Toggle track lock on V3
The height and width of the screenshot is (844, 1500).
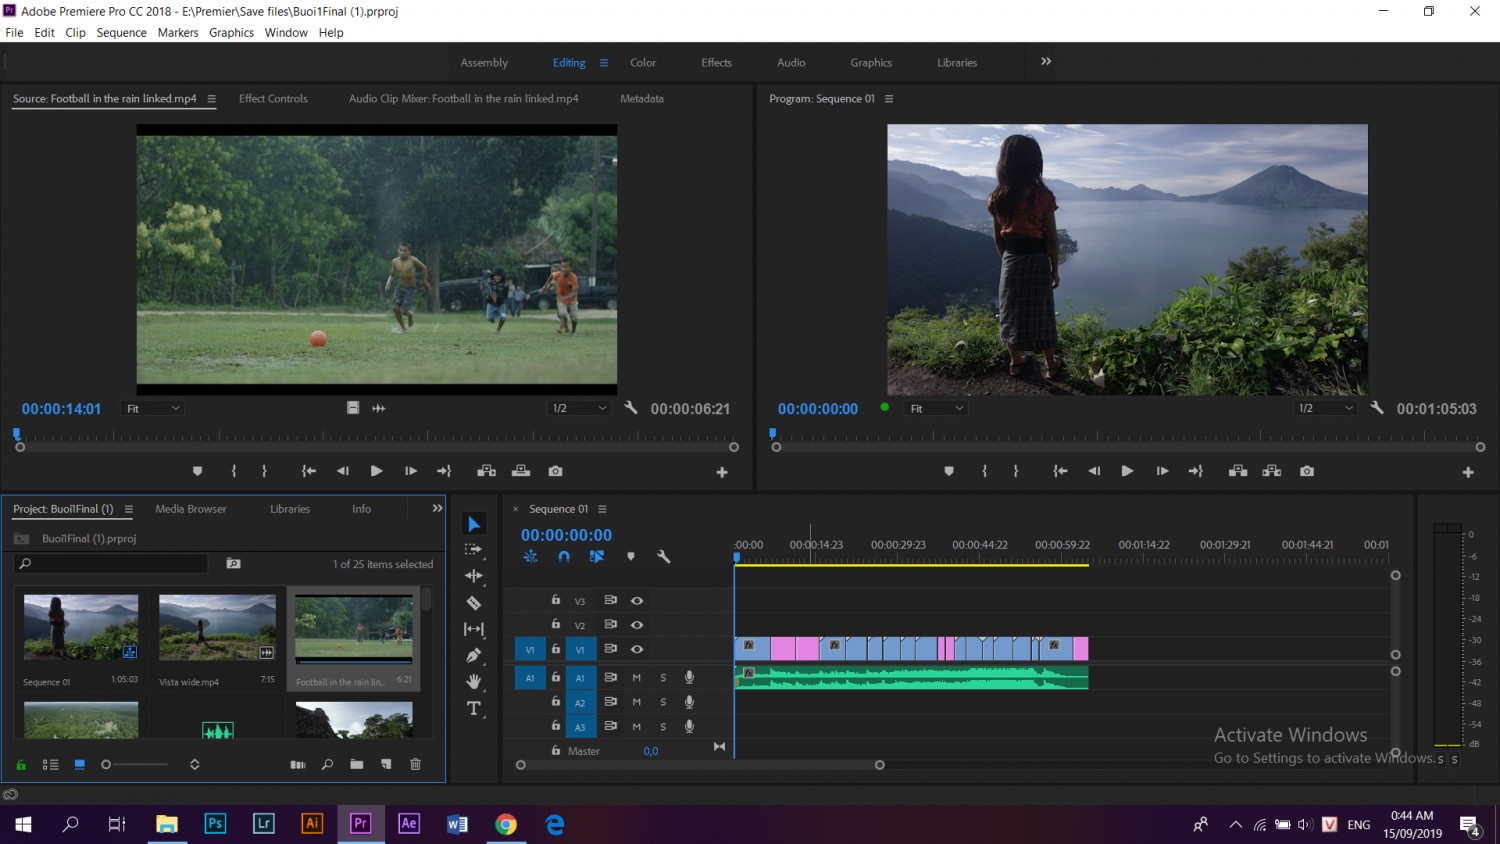tap(556, 600)
